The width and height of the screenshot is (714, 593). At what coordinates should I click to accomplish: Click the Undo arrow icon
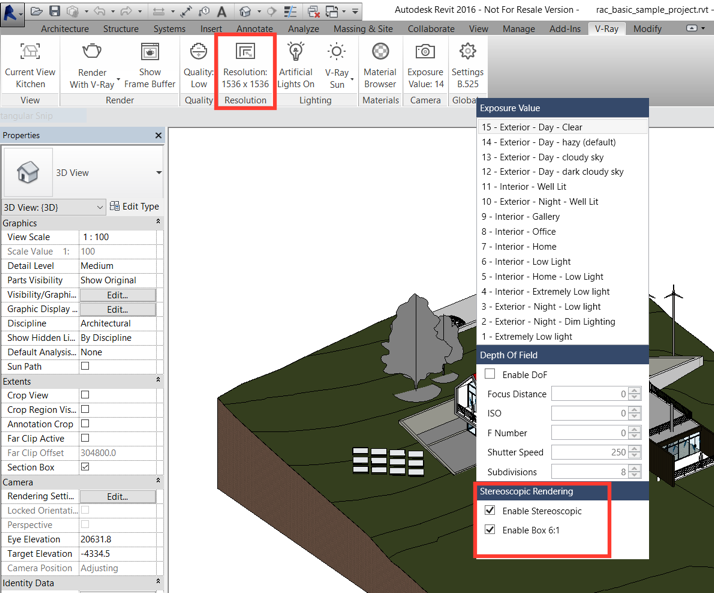pyautogui.click(x=99, y=11)
